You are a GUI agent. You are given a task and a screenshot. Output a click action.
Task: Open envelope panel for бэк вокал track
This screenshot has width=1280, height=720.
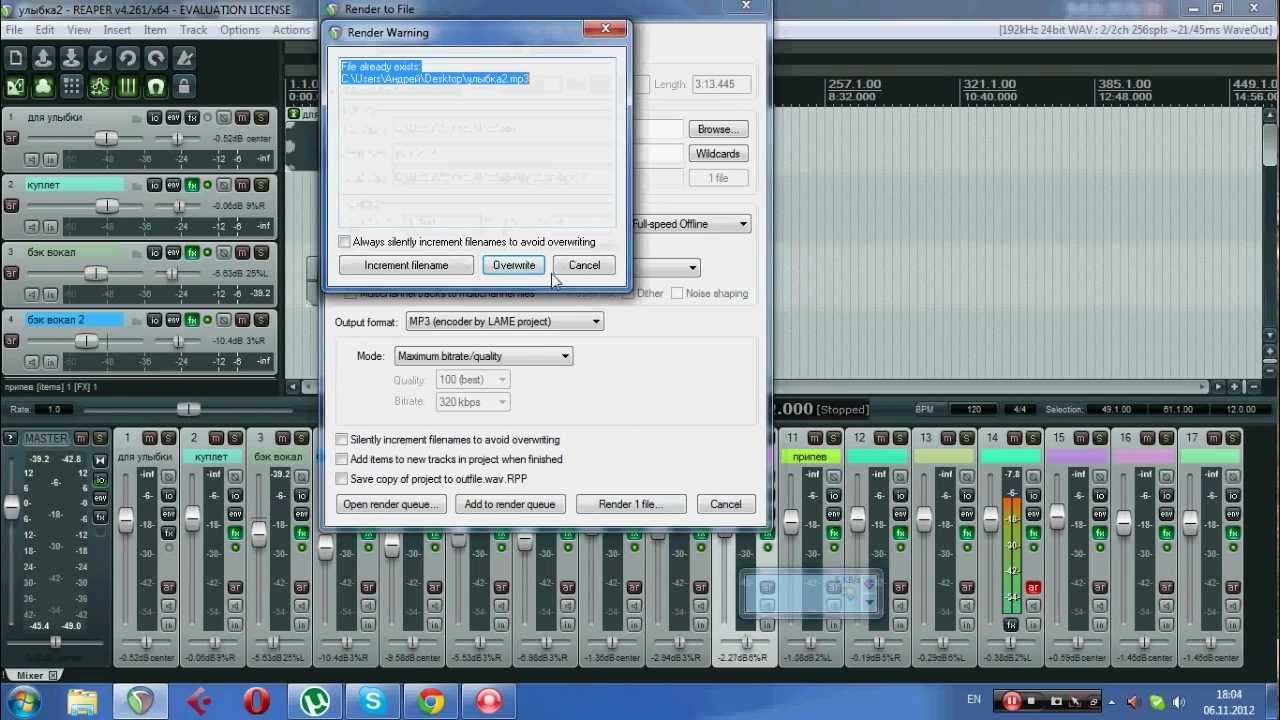coord(173,253)
